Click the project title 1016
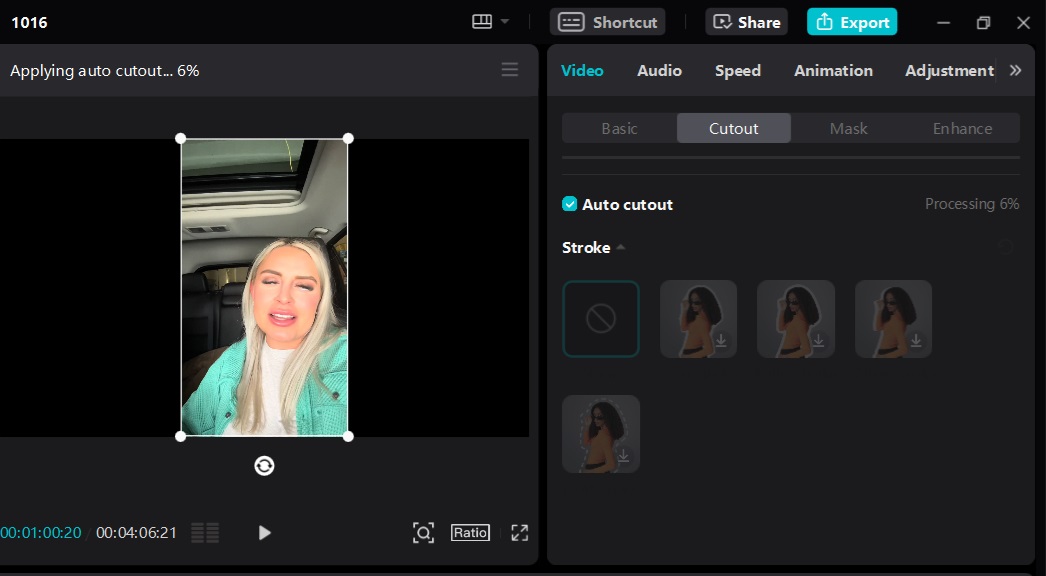The image size is (1046, 576). point(29,22)
